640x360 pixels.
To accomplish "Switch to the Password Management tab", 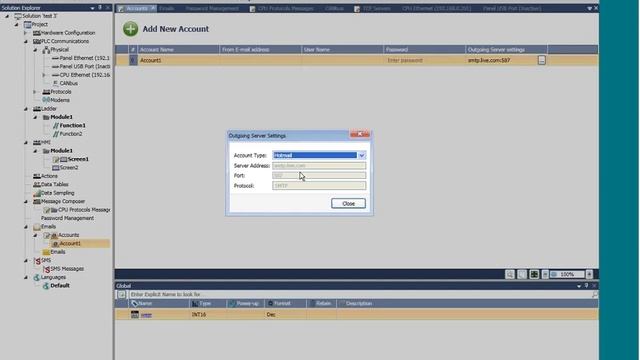I will pos(212,9).
